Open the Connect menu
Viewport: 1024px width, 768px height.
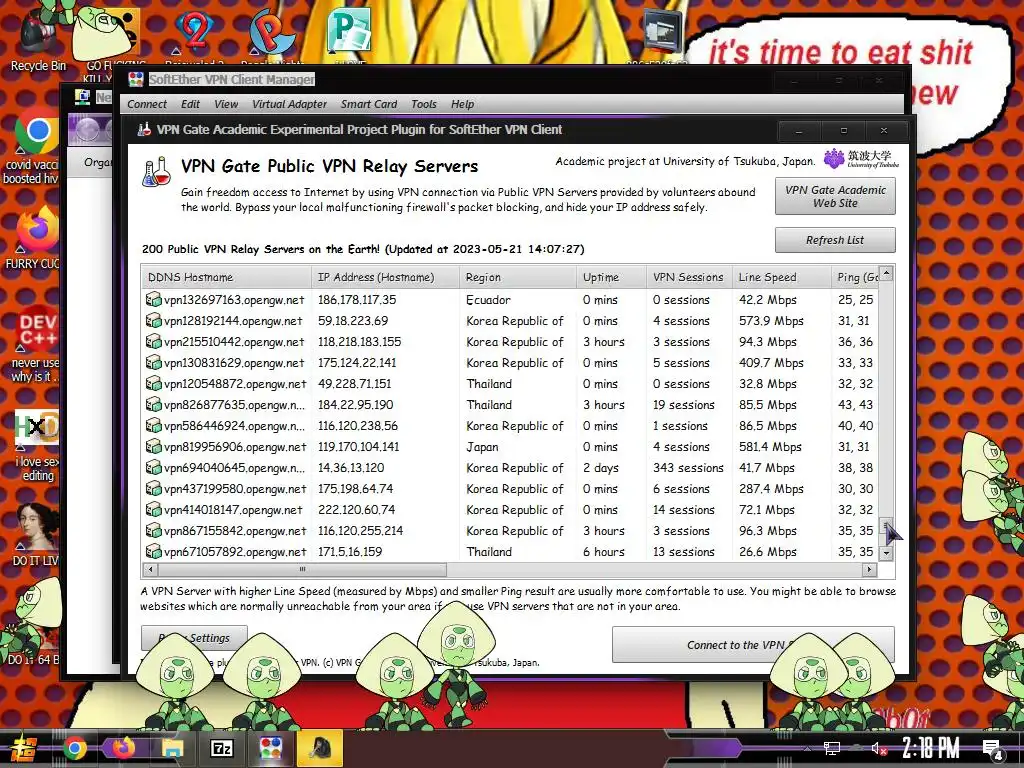[x=147, y=104]
